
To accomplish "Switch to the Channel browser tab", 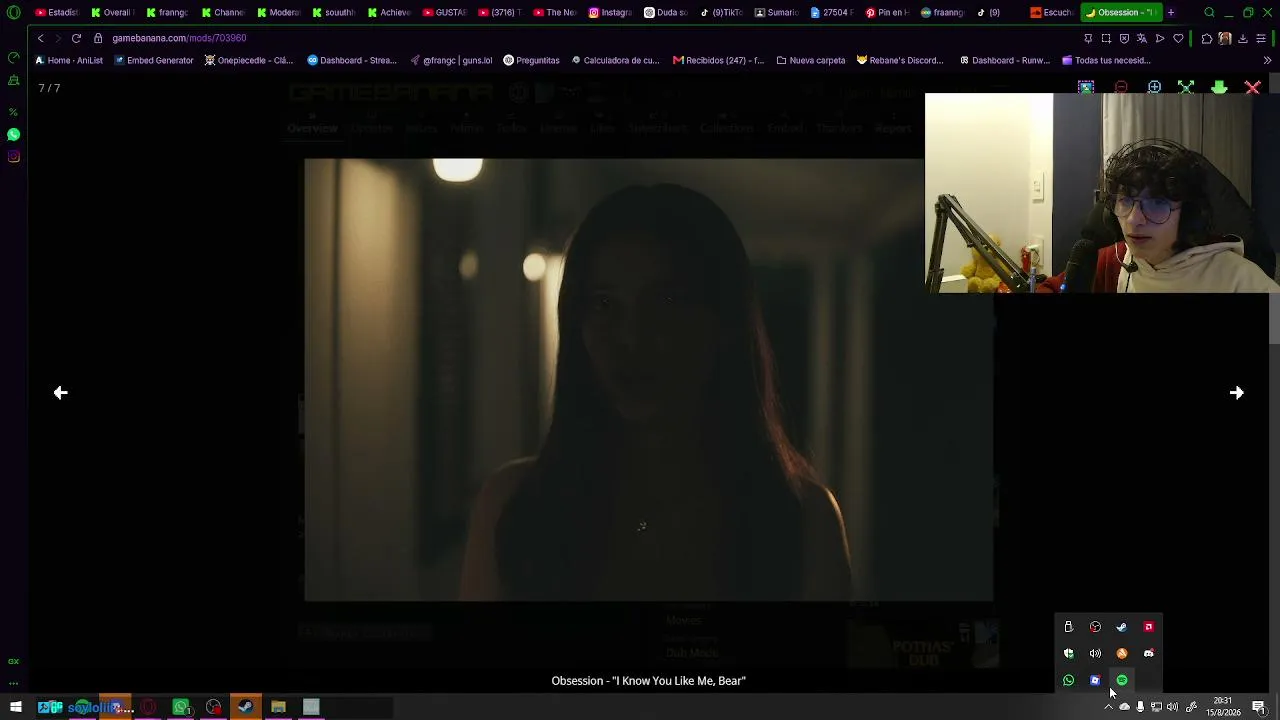I will click(x=222, y=13).
